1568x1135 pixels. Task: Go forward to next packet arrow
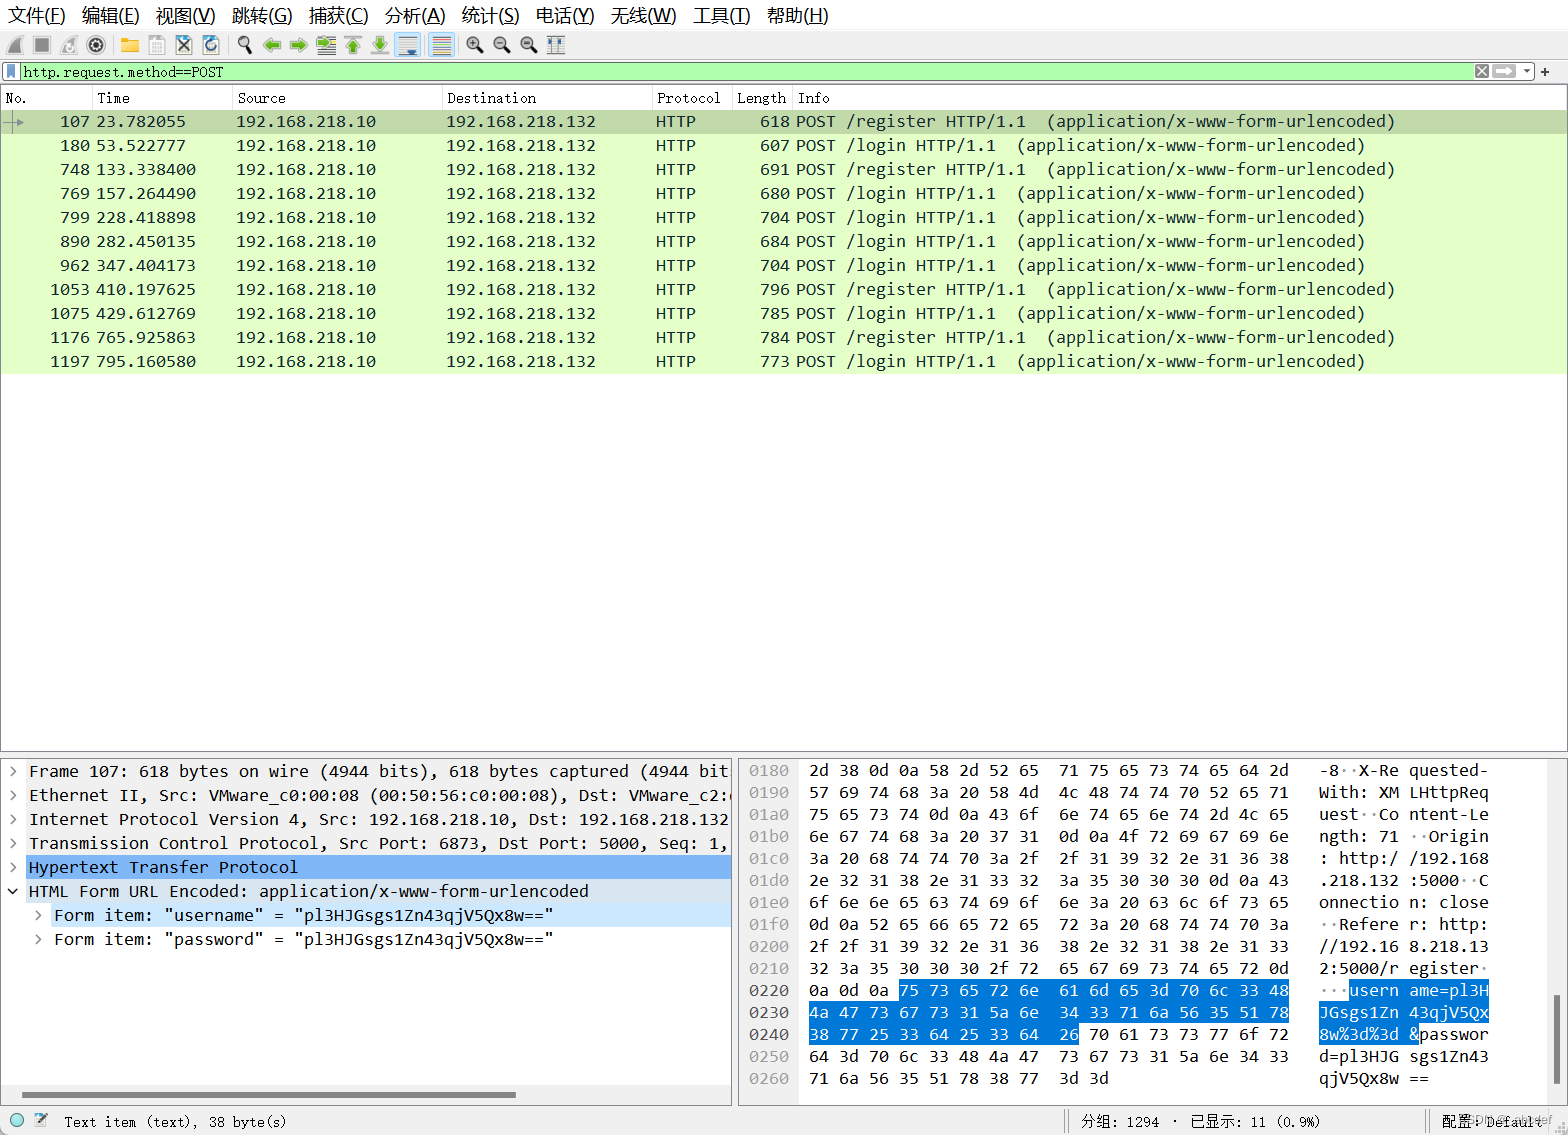point(299,45)
